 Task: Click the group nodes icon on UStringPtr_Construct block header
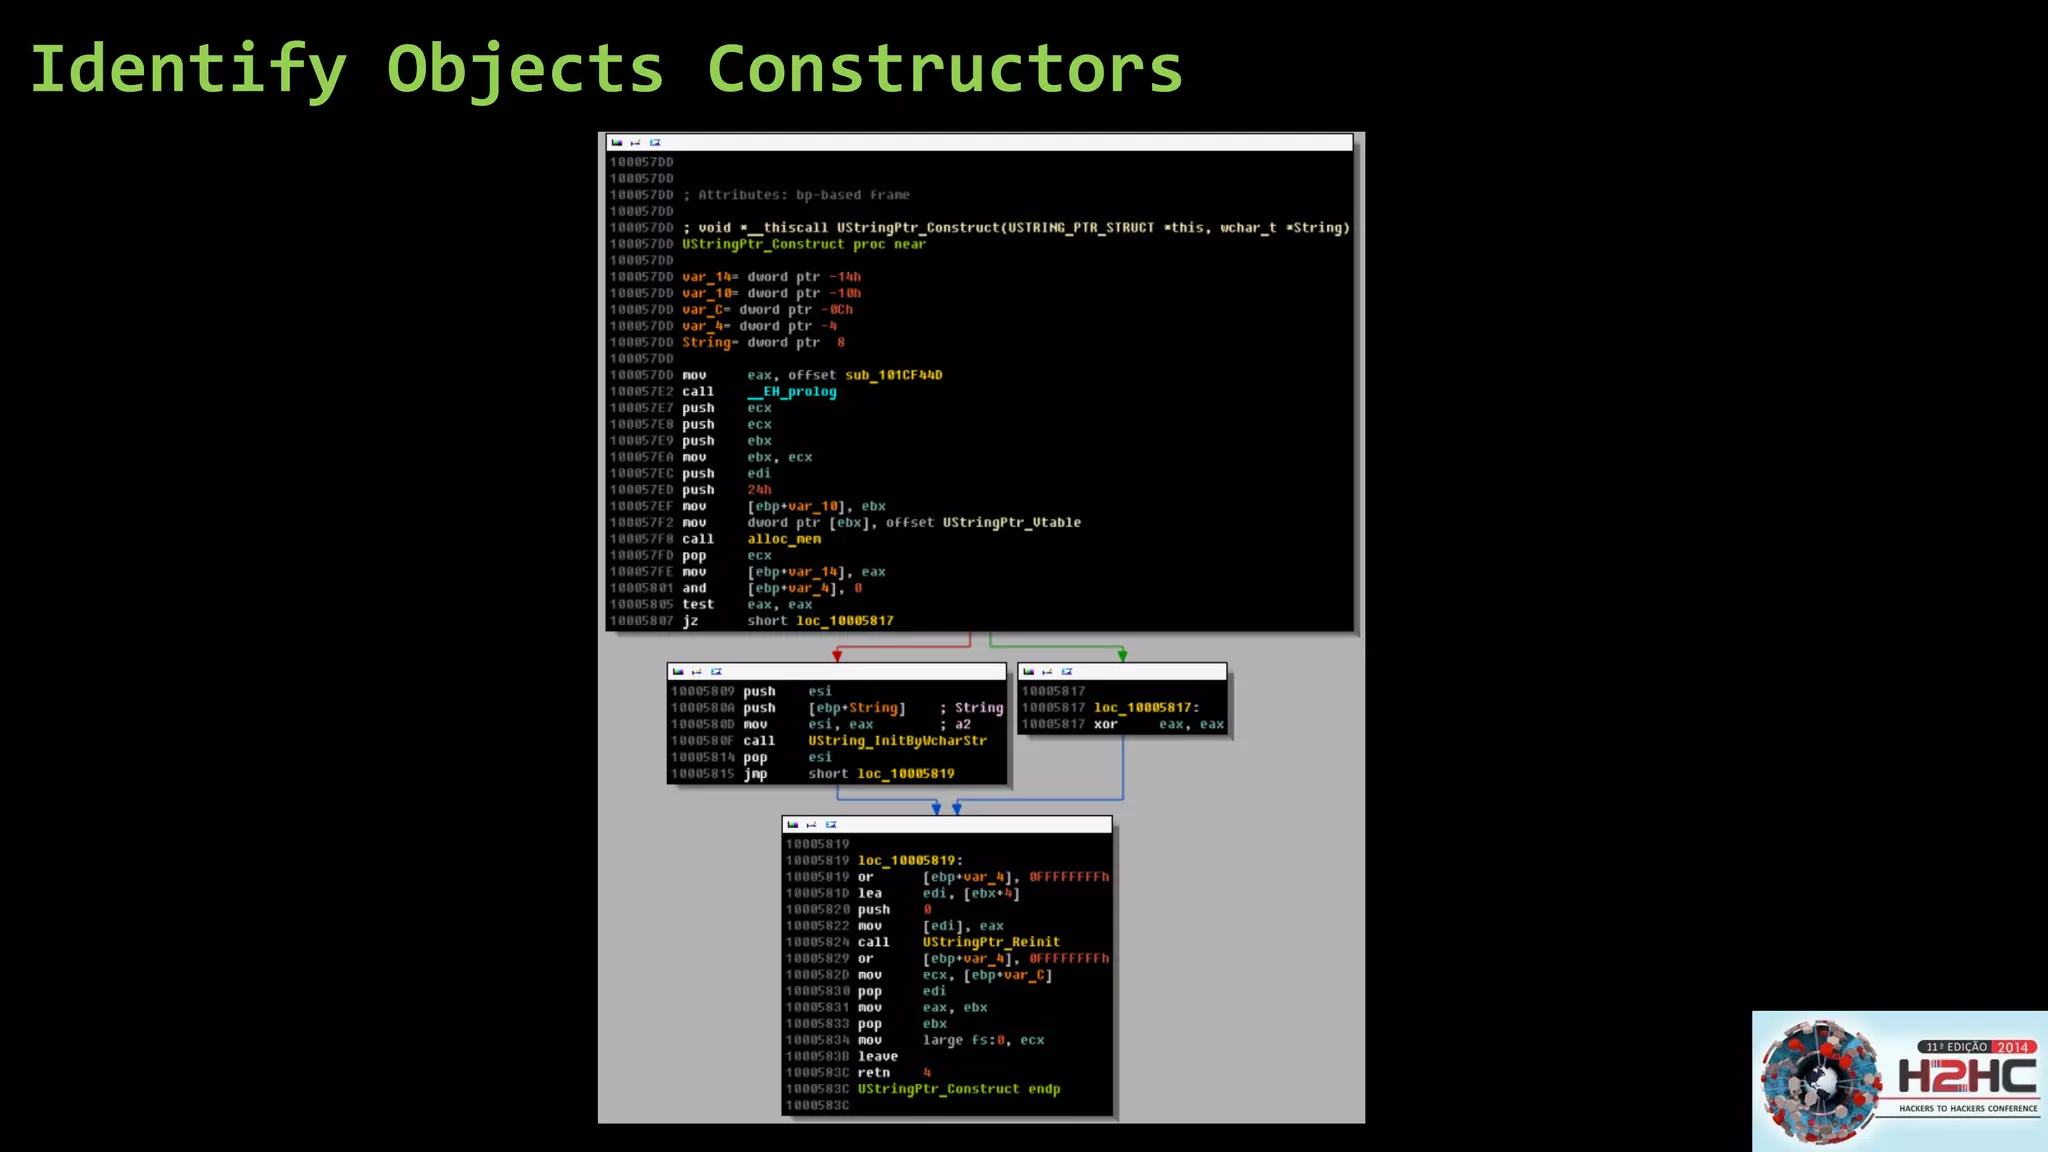pos(655,143)
